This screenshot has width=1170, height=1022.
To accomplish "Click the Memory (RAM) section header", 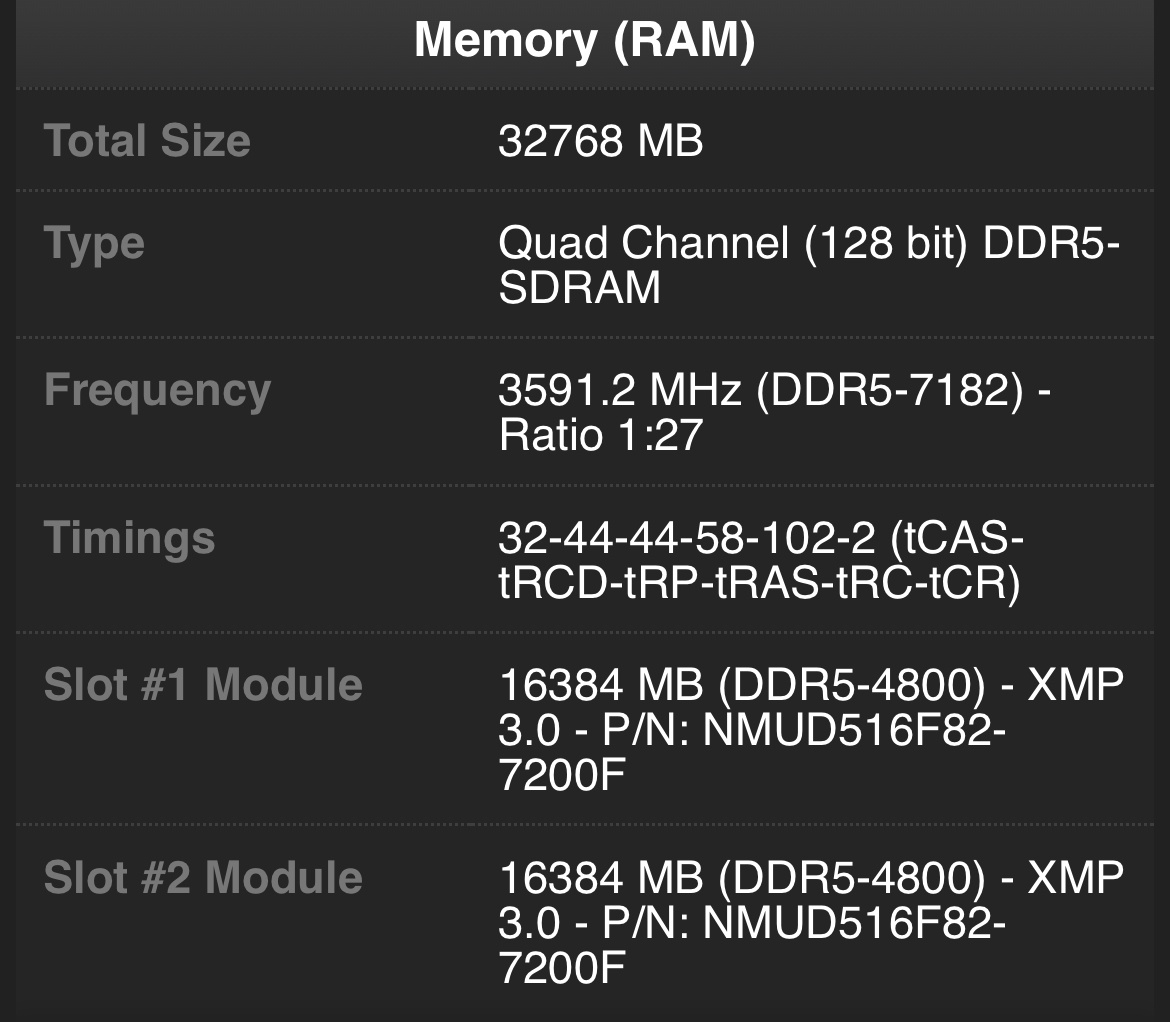I will click(585, 40).
